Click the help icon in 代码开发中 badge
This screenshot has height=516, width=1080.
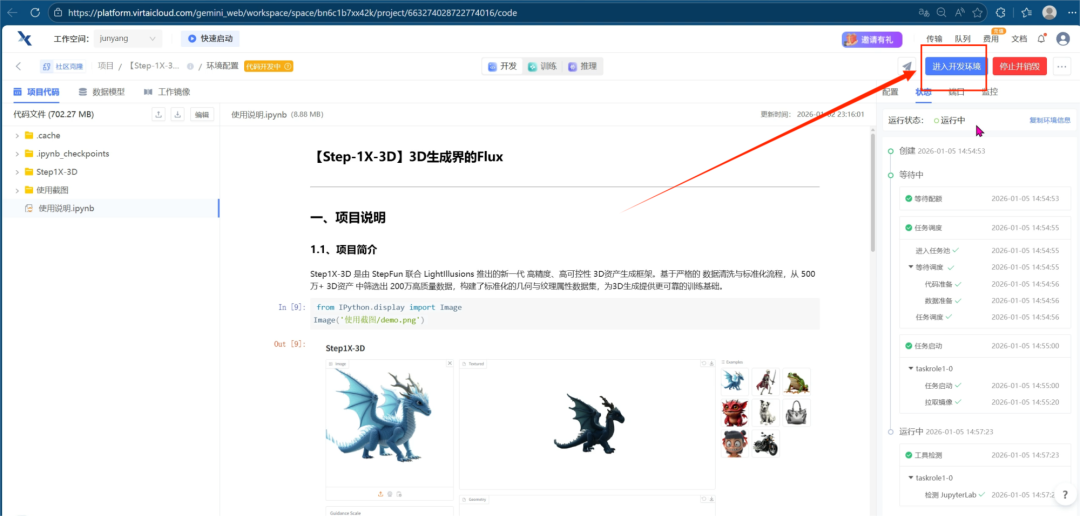(x=288, y=66)
